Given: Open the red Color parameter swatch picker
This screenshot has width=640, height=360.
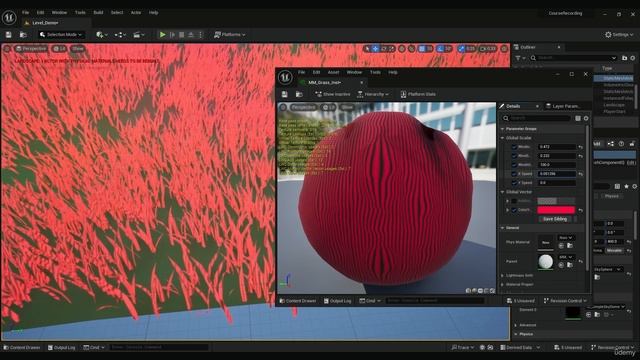Looking at the screenshot, I should coord(556,210).
